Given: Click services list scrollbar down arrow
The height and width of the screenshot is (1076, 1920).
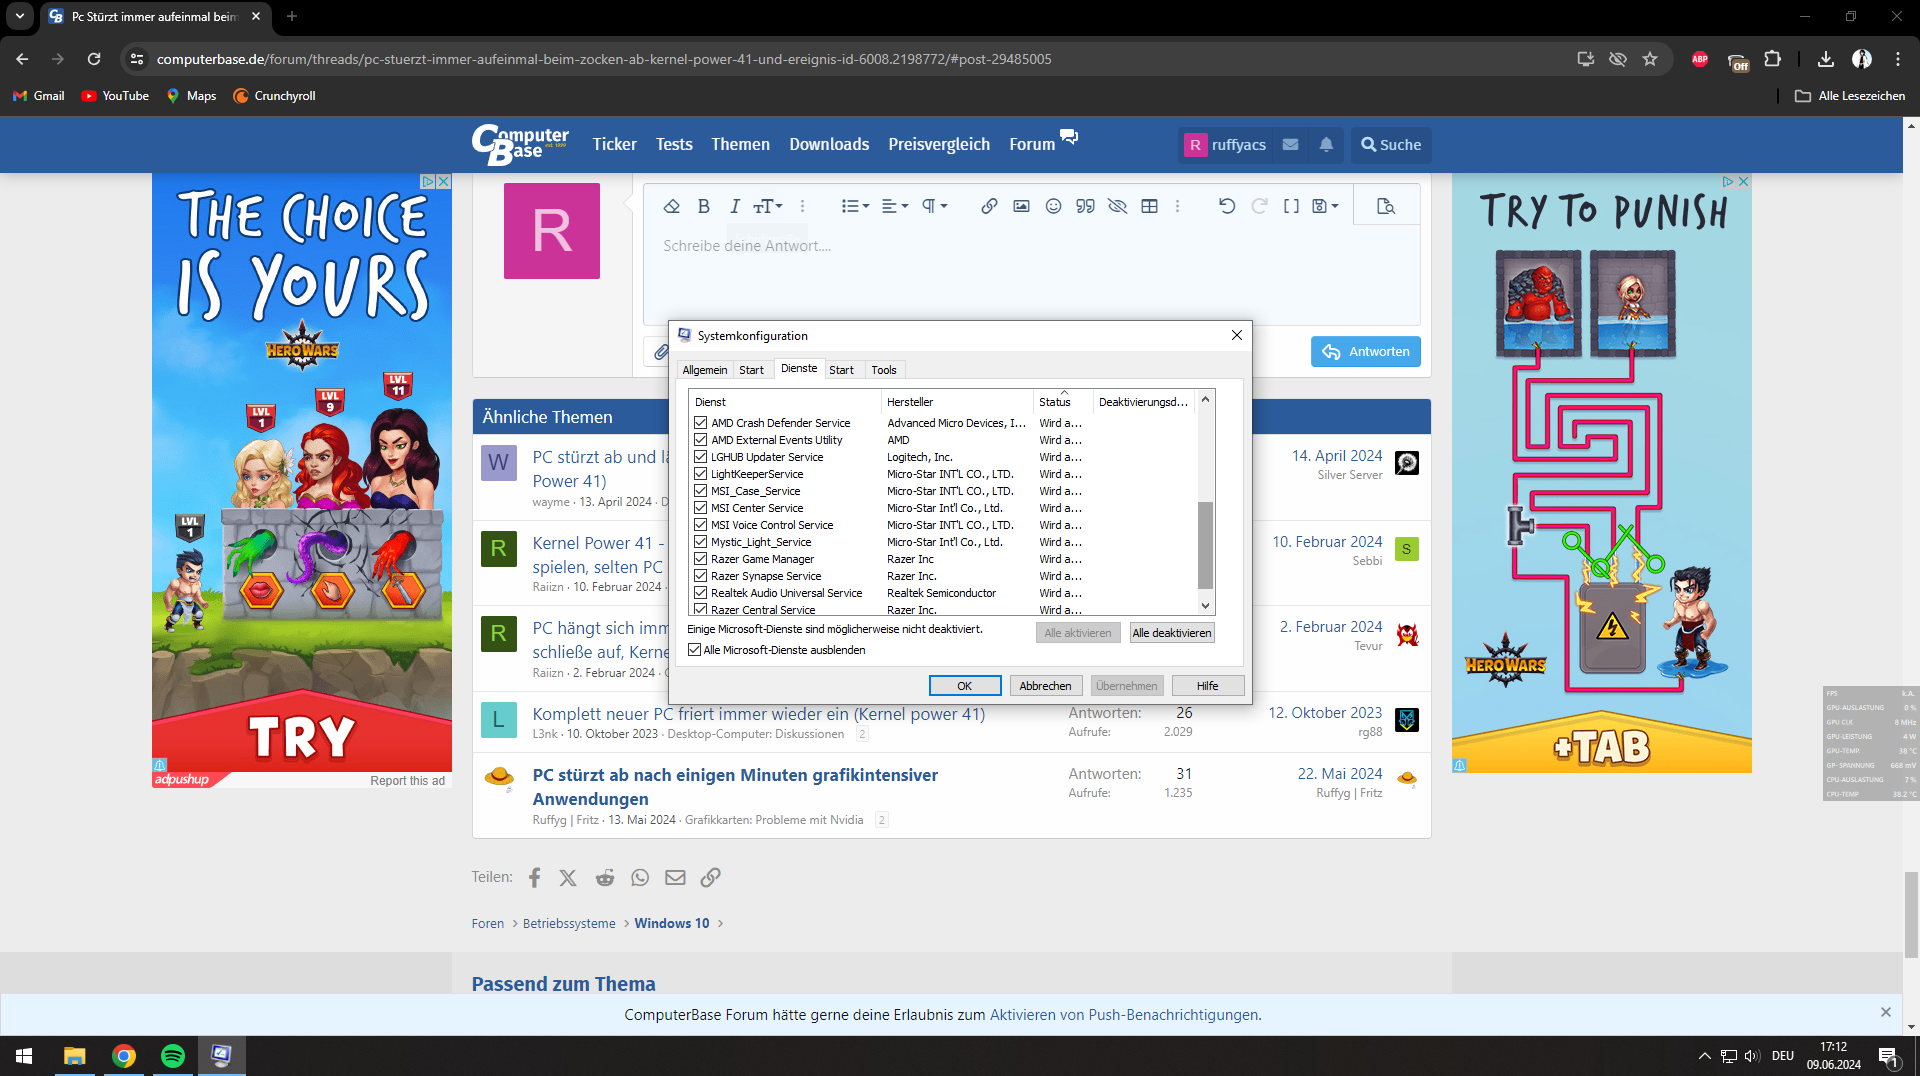Looking at the screenshot, I should (1205, 606).
